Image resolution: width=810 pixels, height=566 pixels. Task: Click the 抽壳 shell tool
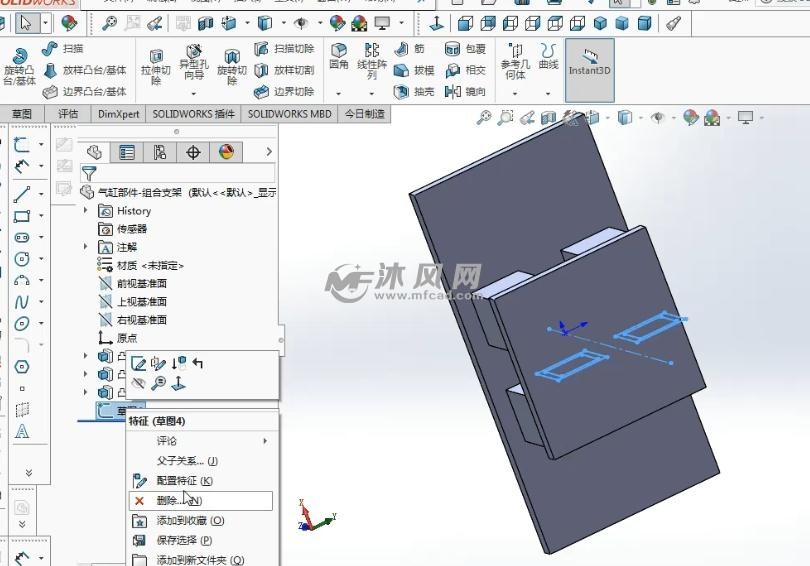(414, 92)
